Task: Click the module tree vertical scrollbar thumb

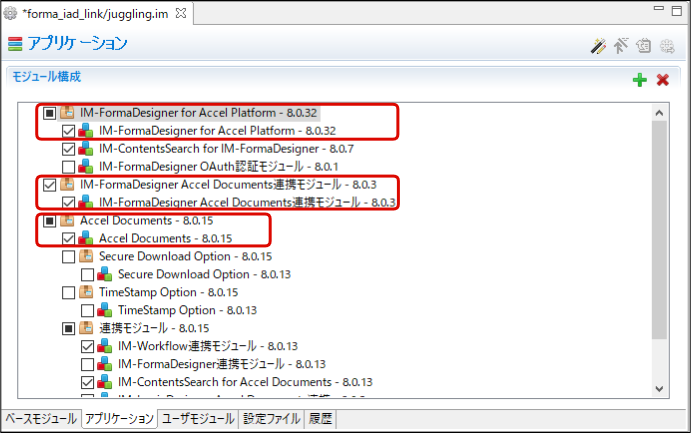Action: pos(659,229)
